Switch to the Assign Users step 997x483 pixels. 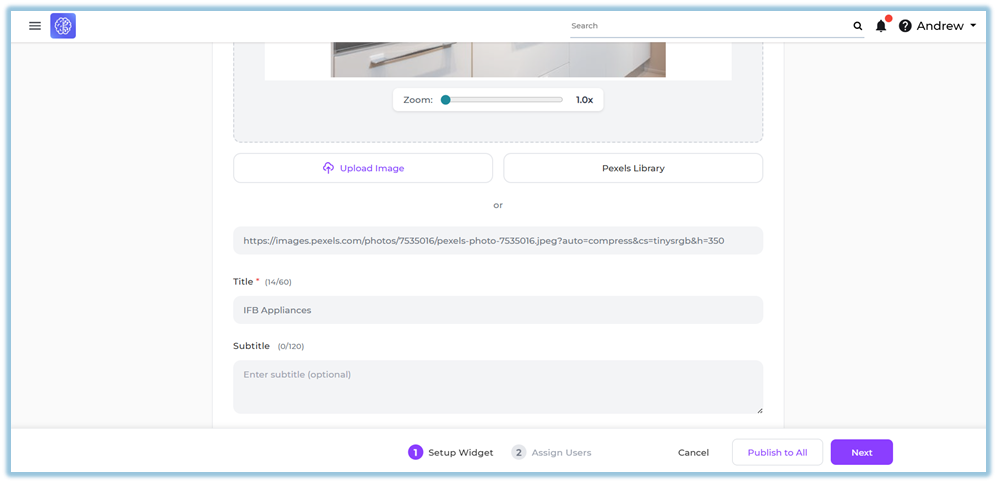click(x=561, y=452)
